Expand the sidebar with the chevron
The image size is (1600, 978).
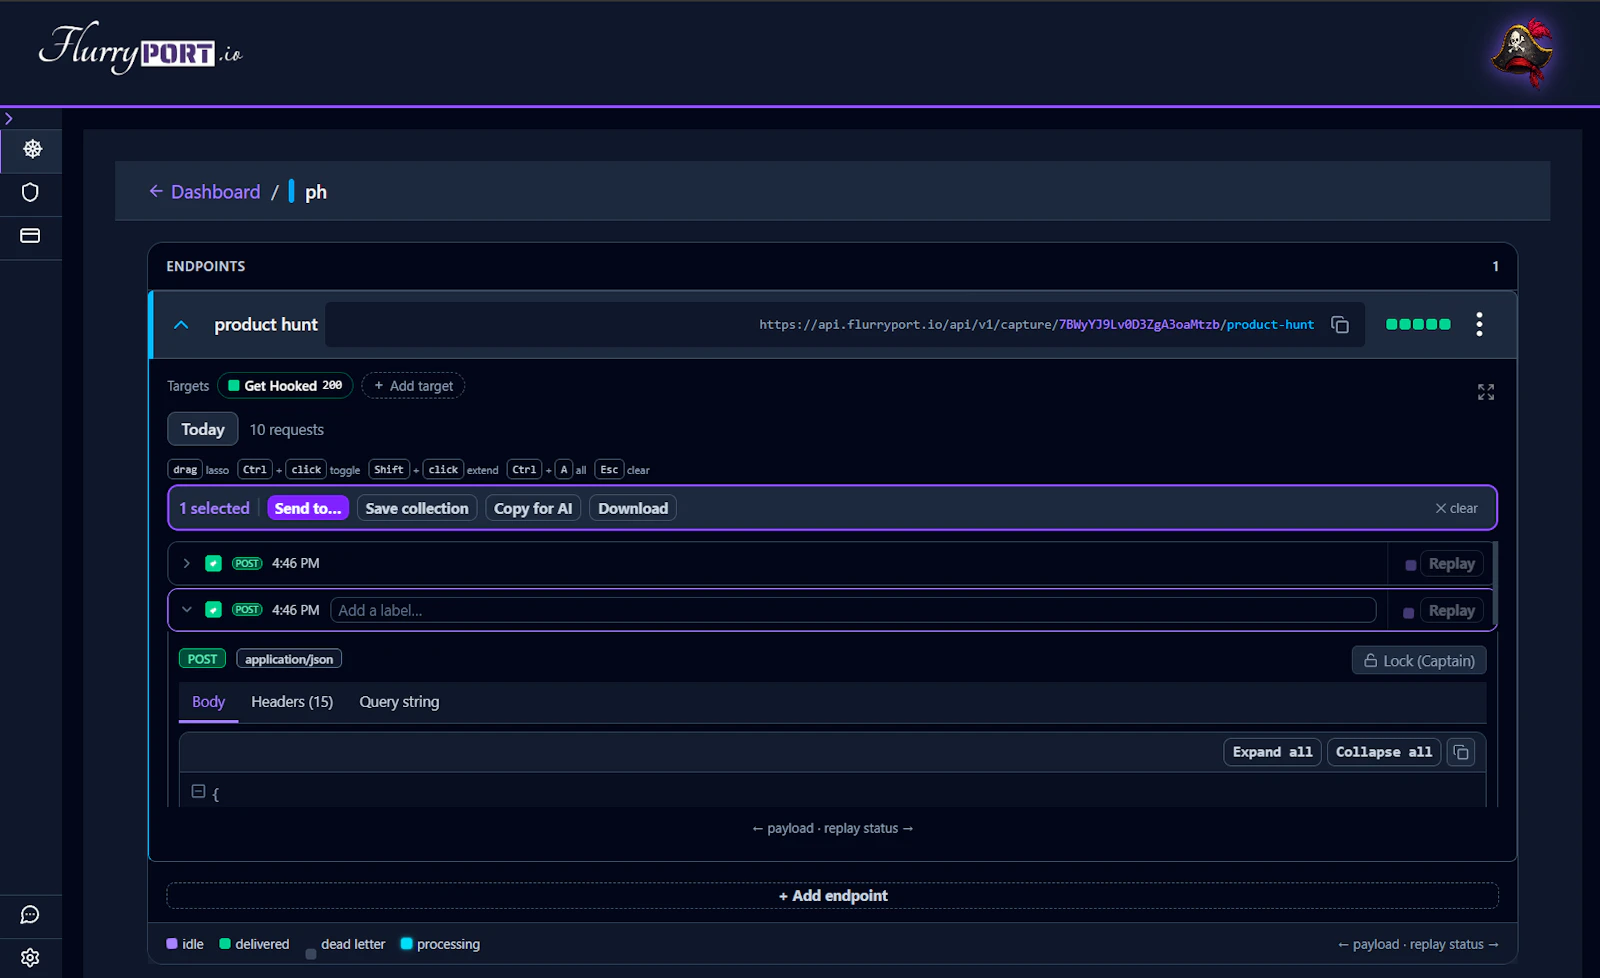pos(9,118)
